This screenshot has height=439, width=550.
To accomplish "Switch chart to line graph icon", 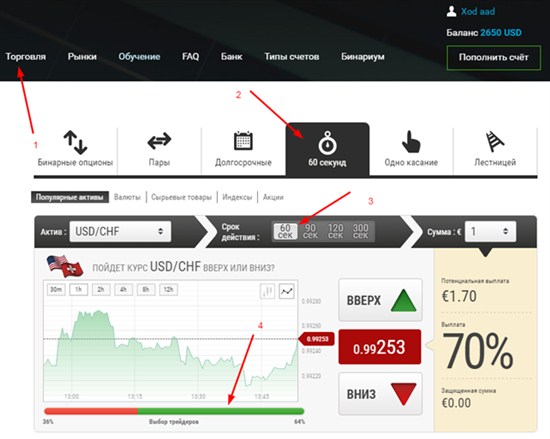I will pyautogui.click(x=287, y=291).
